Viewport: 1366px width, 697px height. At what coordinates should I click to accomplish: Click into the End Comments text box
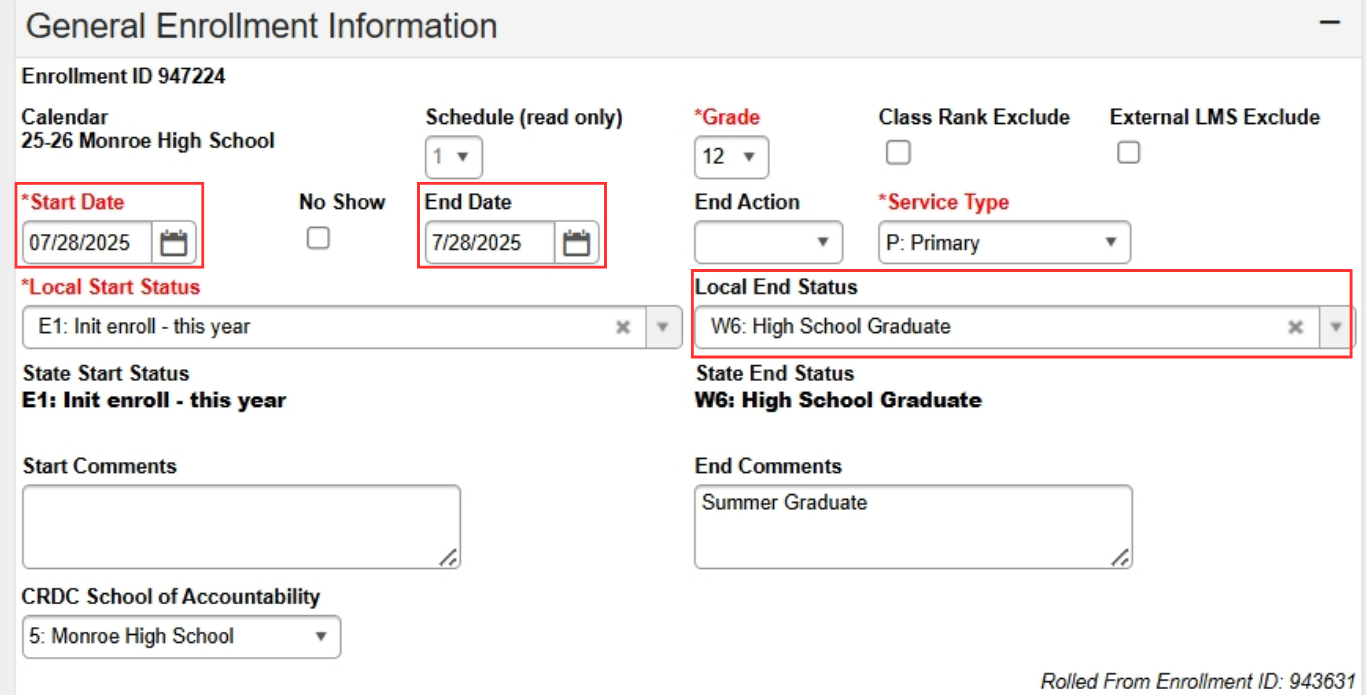point(912,526)
